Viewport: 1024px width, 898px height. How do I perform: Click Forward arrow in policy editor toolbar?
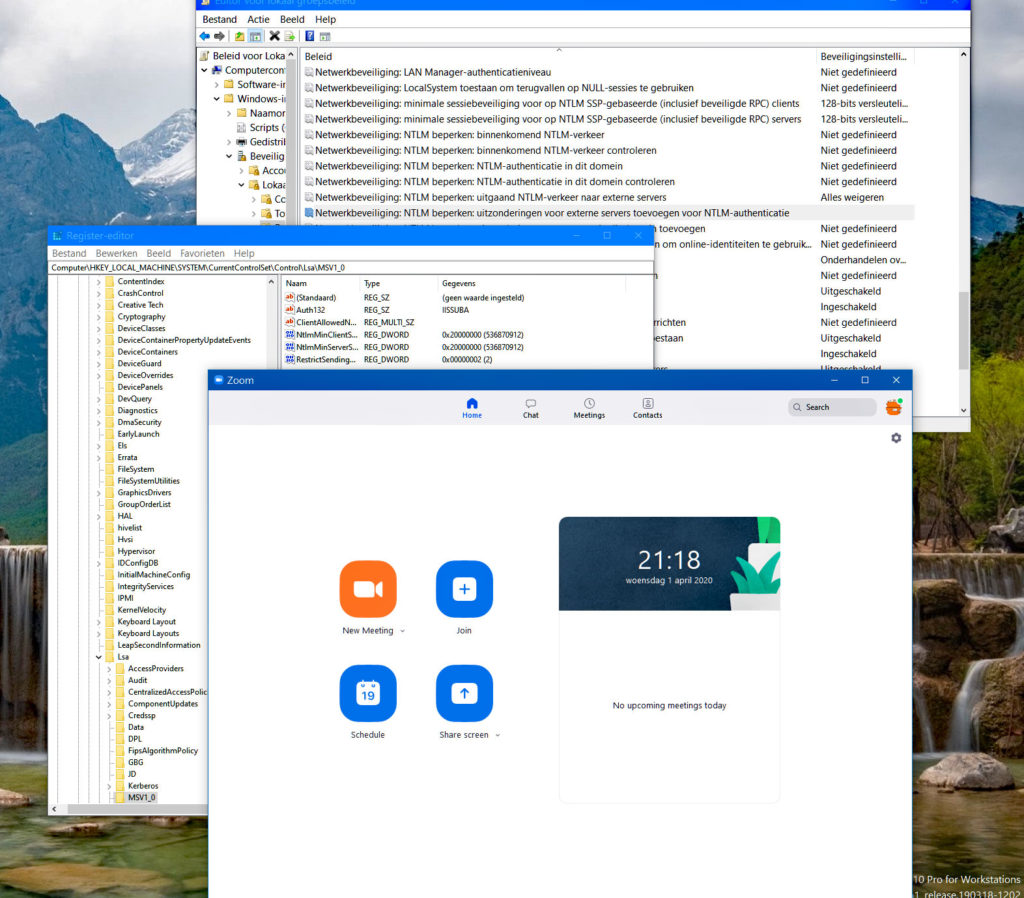pos(219,36)
